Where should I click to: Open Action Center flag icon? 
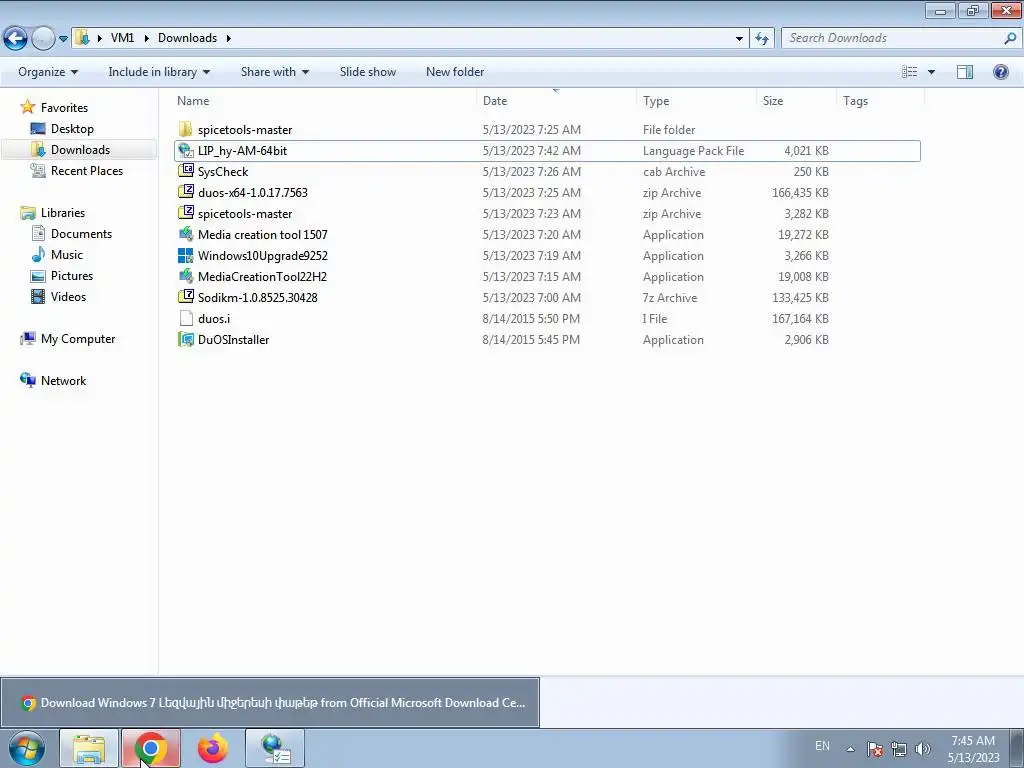875,748
